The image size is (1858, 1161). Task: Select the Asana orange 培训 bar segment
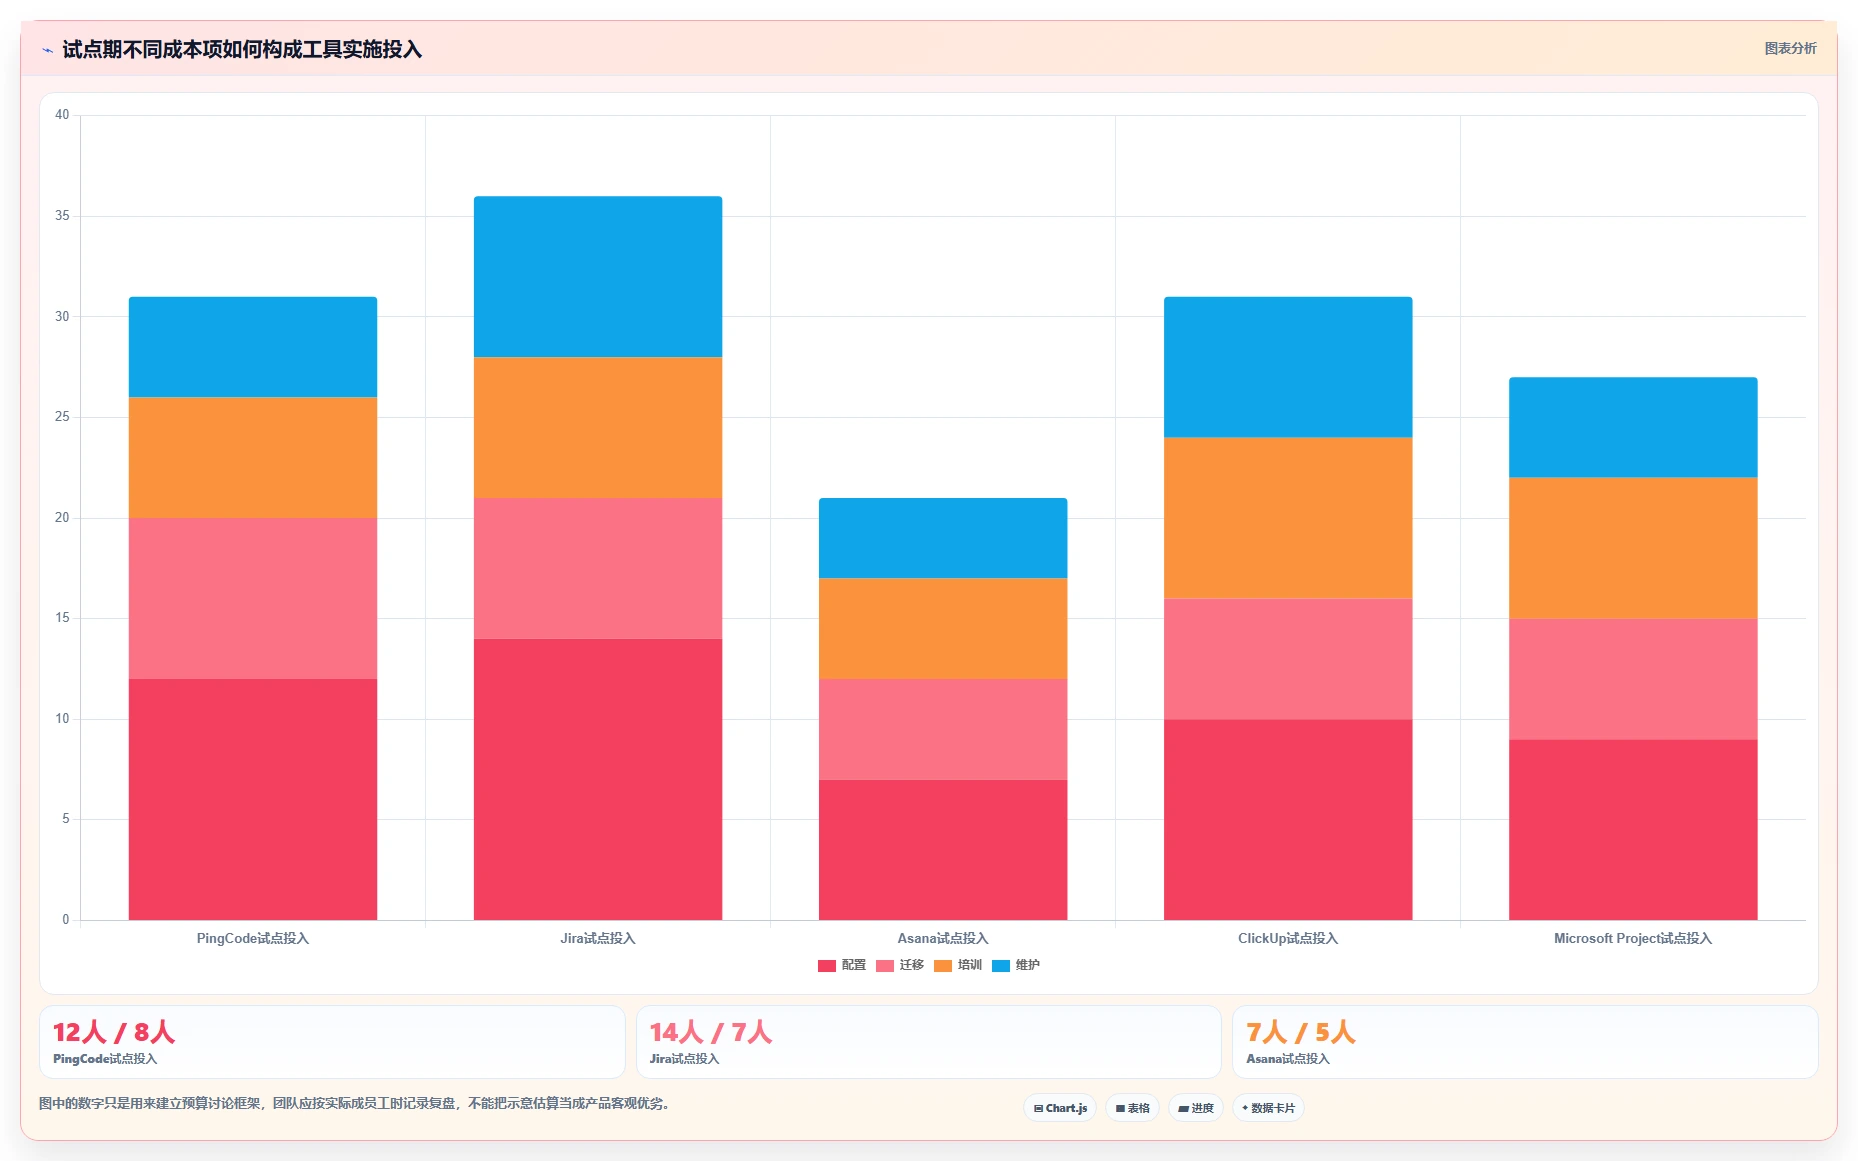943,628
